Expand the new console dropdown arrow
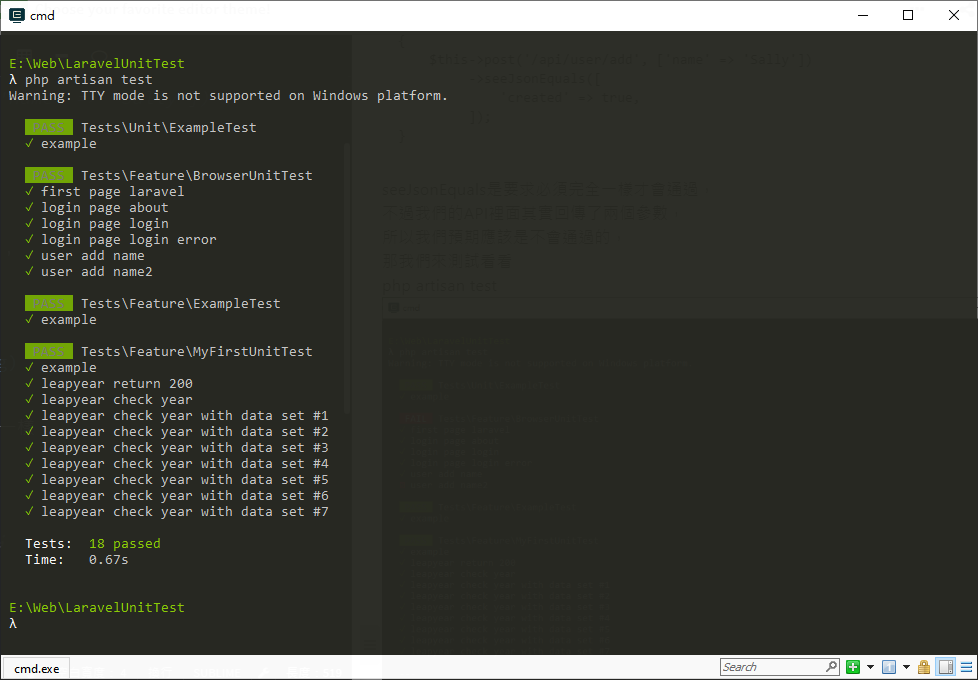This screenshot has width=978, height=680. (870, 667)
